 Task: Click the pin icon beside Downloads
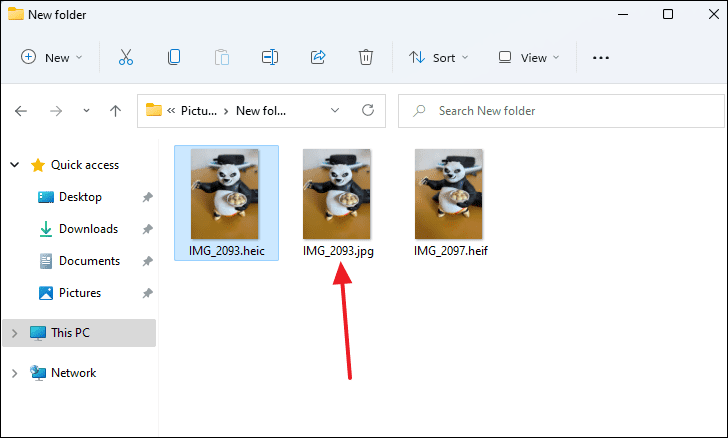tap(148, 229)
